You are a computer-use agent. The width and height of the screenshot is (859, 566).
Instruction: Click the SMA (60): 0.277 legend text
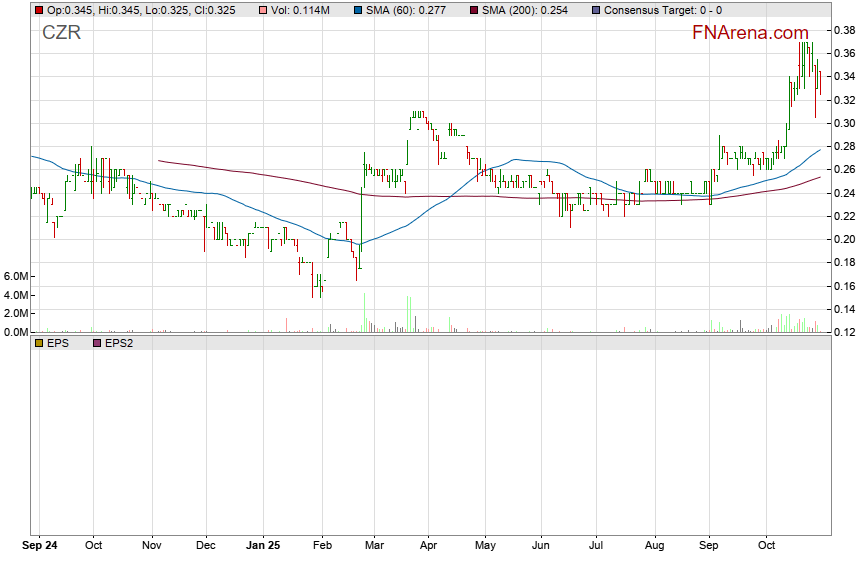411,10
